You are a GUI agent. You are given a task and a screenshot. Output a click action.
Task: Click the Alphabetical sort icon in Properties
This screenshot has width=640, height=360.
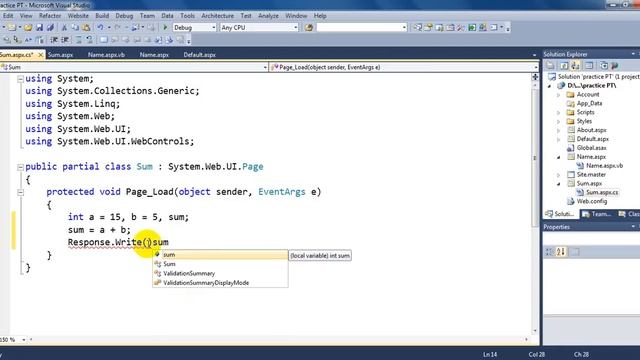coord(561,252)
